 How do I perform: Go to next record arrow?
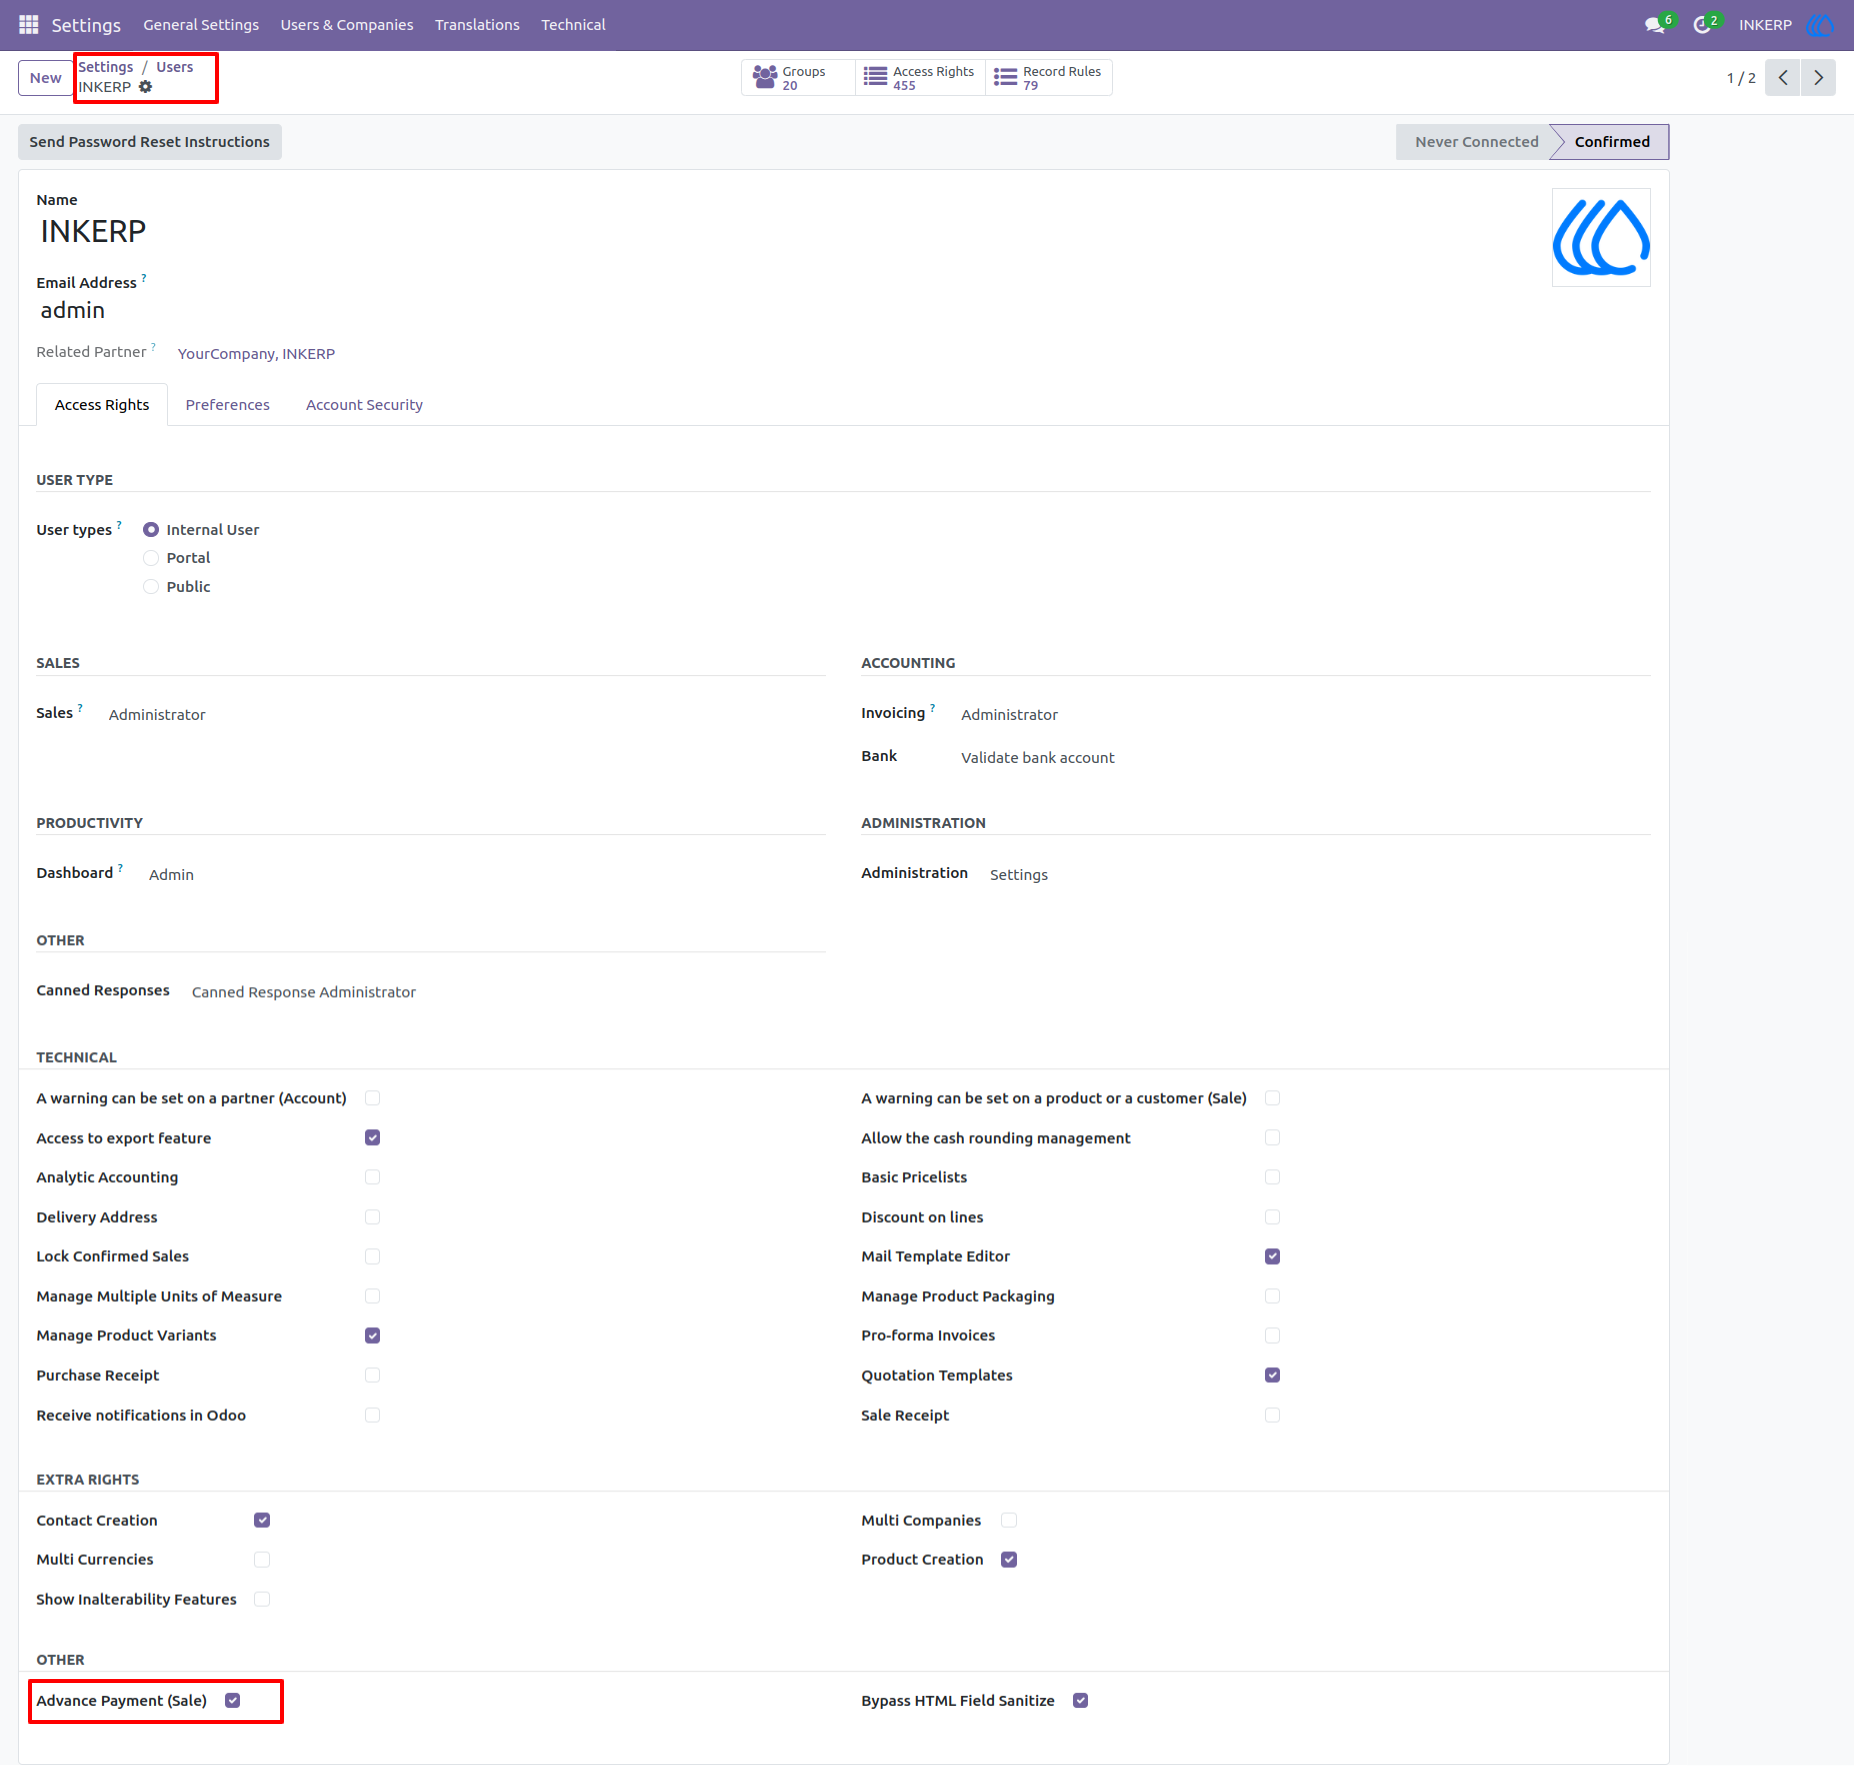pos(1818,78)
